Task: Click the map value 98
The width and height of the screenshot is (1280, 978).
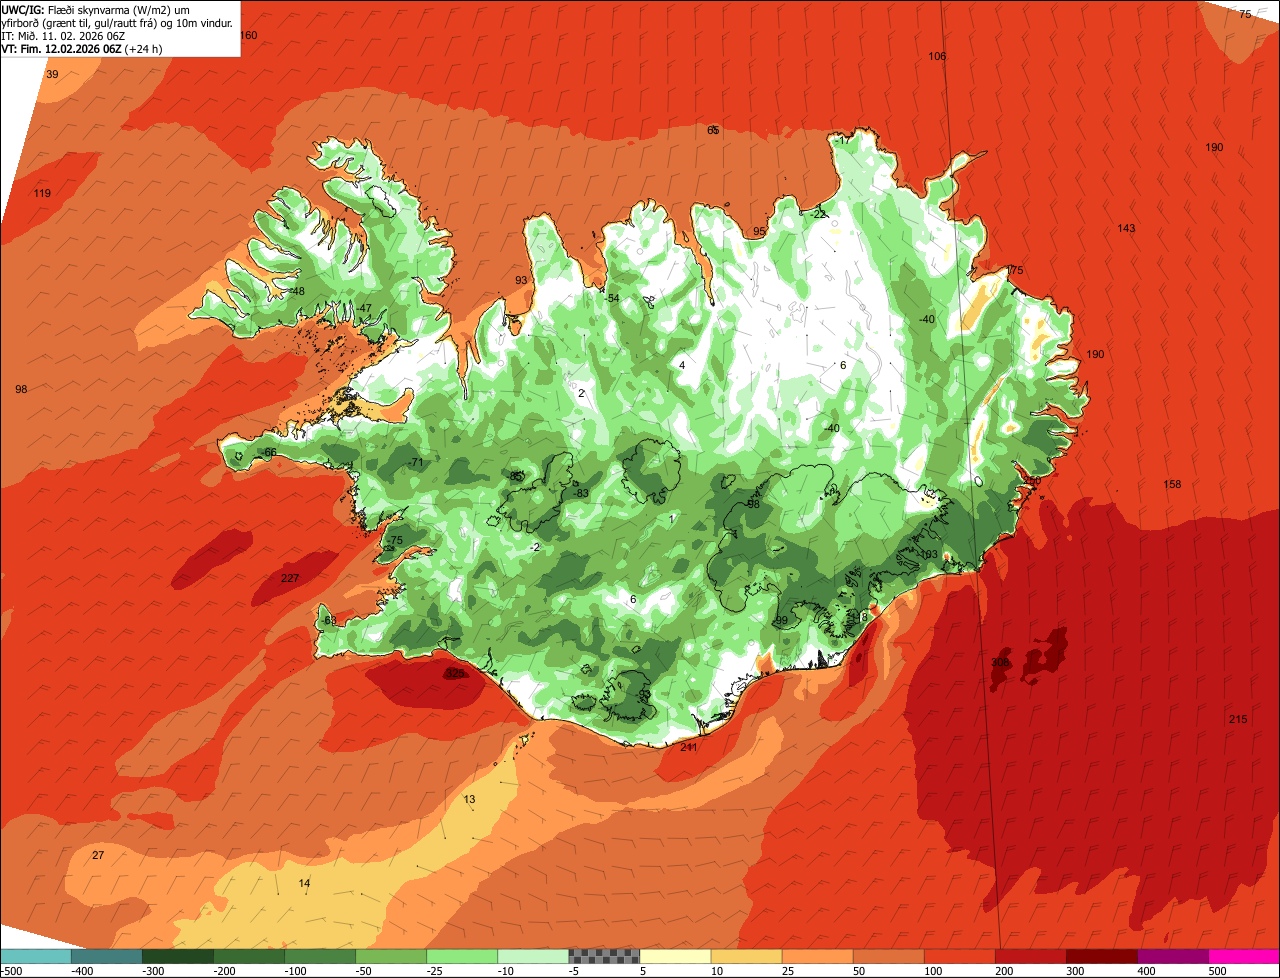Action: (x=21, y=389)
